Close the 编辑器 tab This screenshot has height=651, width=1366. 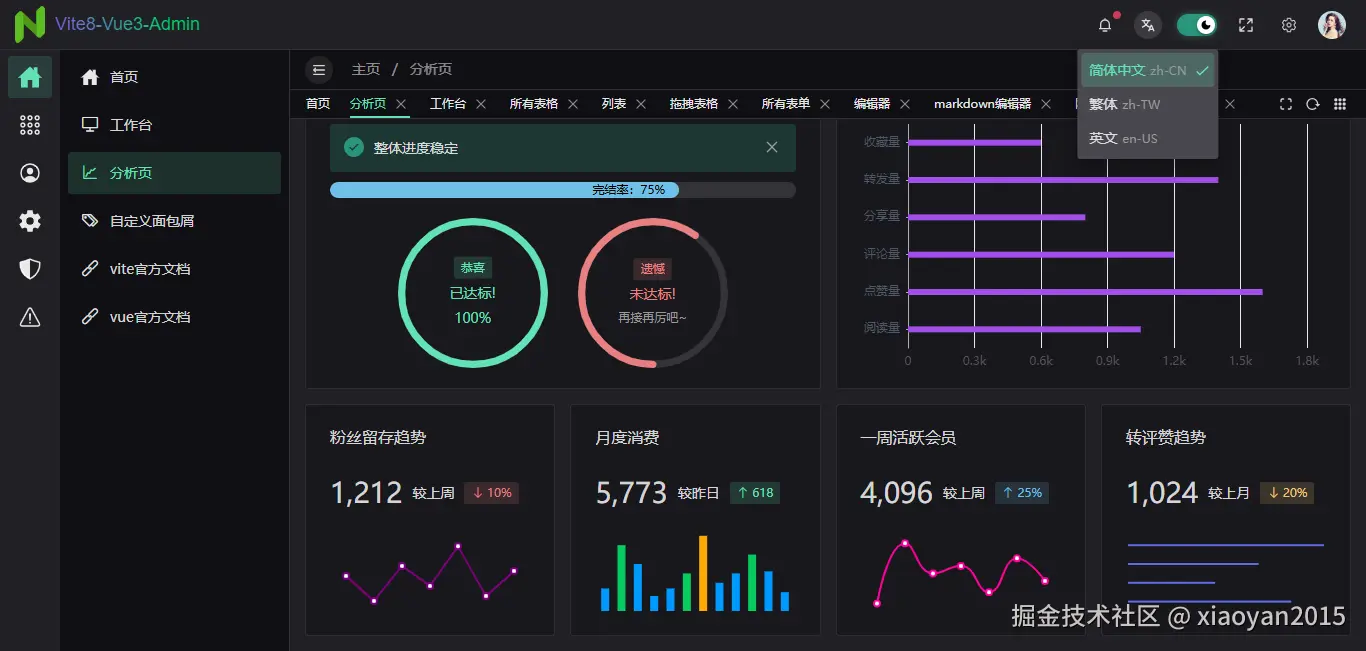click(x=905, y=104)
